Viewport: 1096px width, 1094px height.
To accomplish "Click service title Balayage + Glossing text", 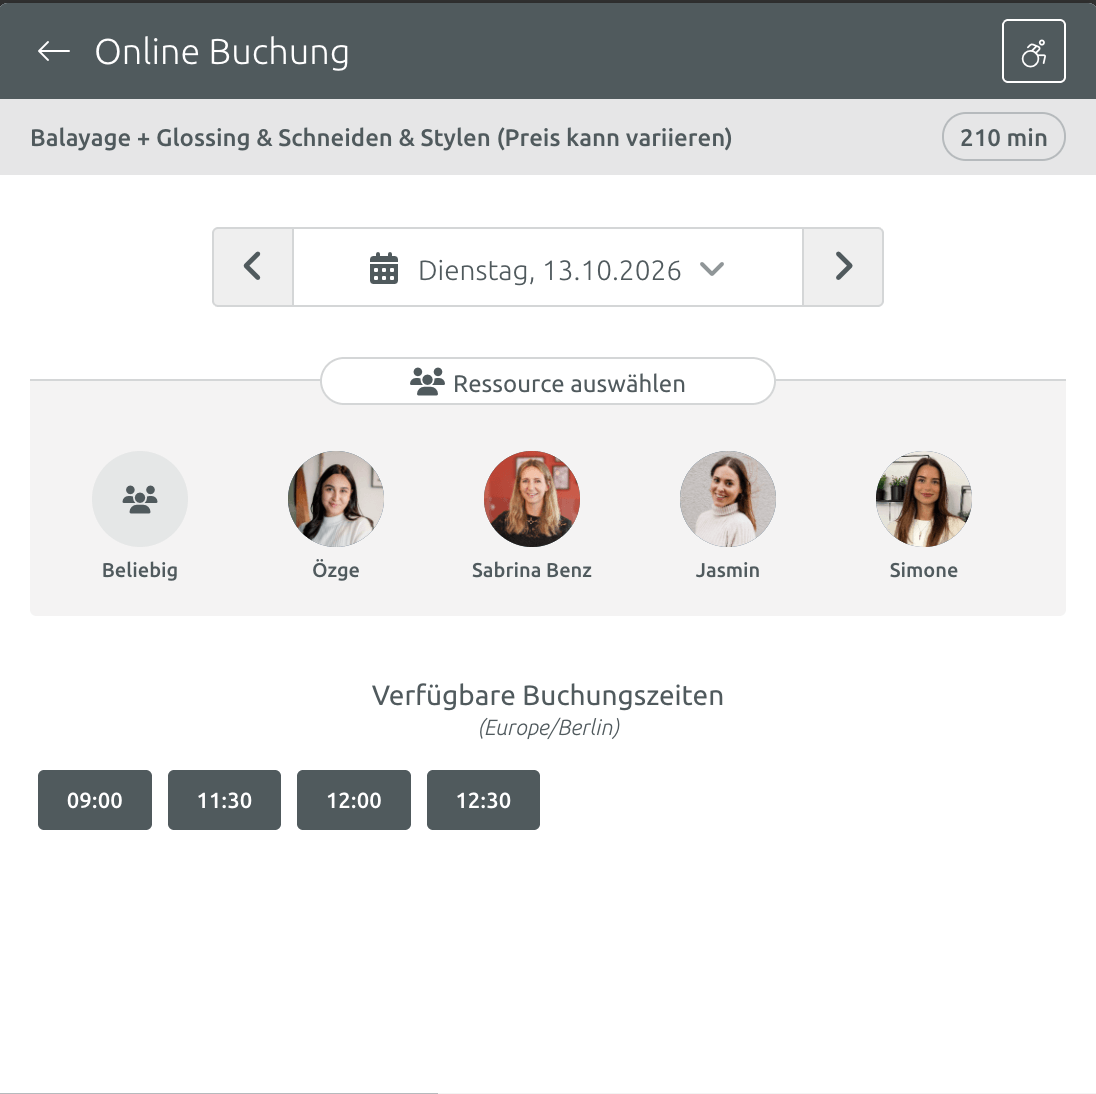I will pyautogui.click(x=381, y=138).
